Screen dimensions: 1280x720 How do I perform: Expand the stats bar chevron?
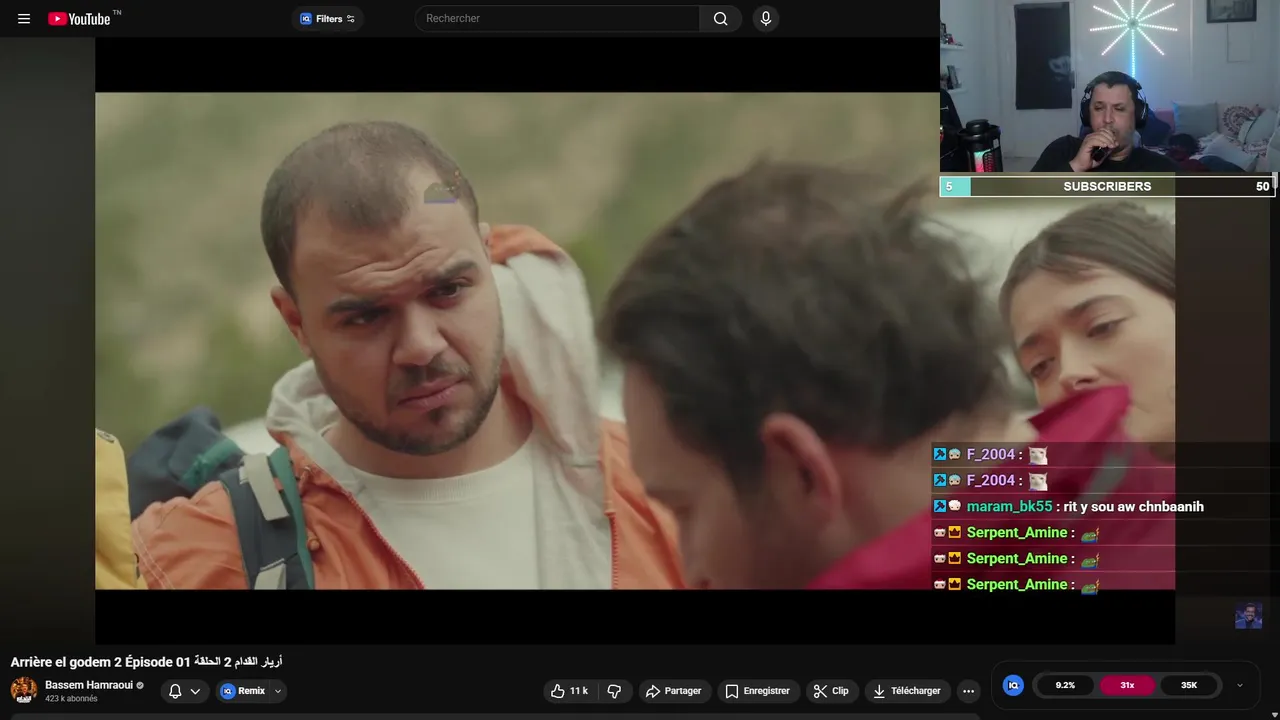1240,685
